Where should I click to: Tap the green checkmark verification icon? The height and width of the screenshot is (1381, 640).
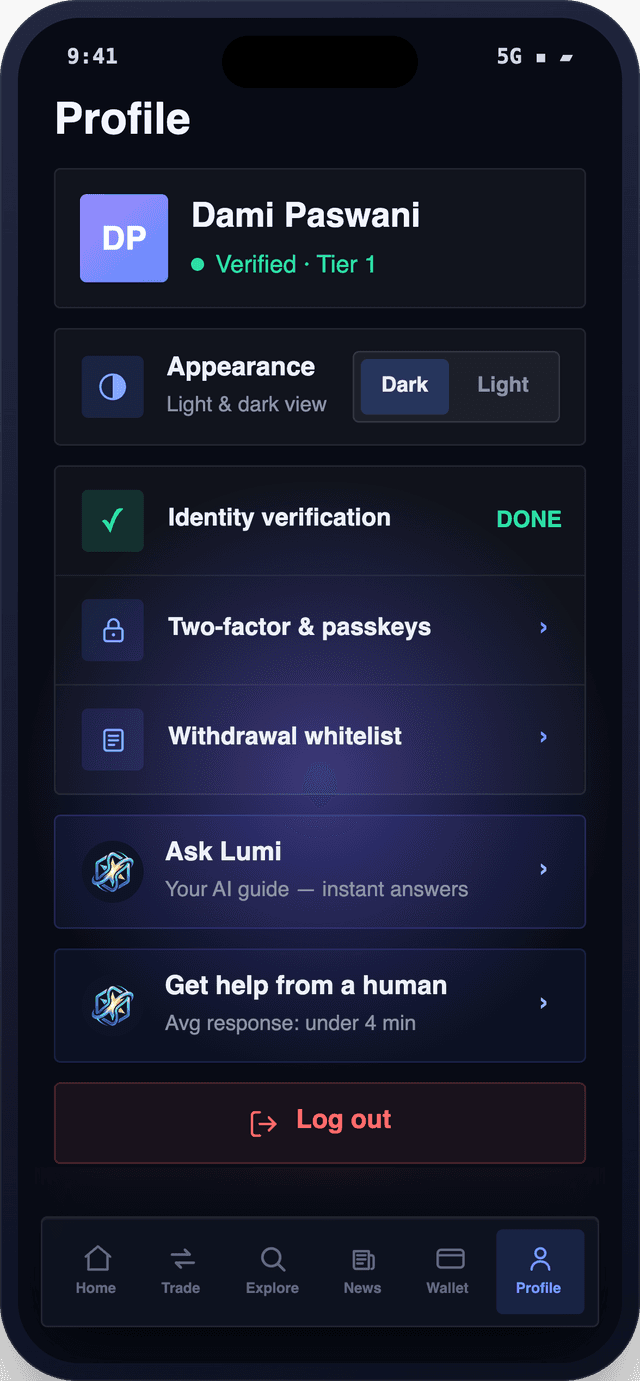(x=113, y=520)
